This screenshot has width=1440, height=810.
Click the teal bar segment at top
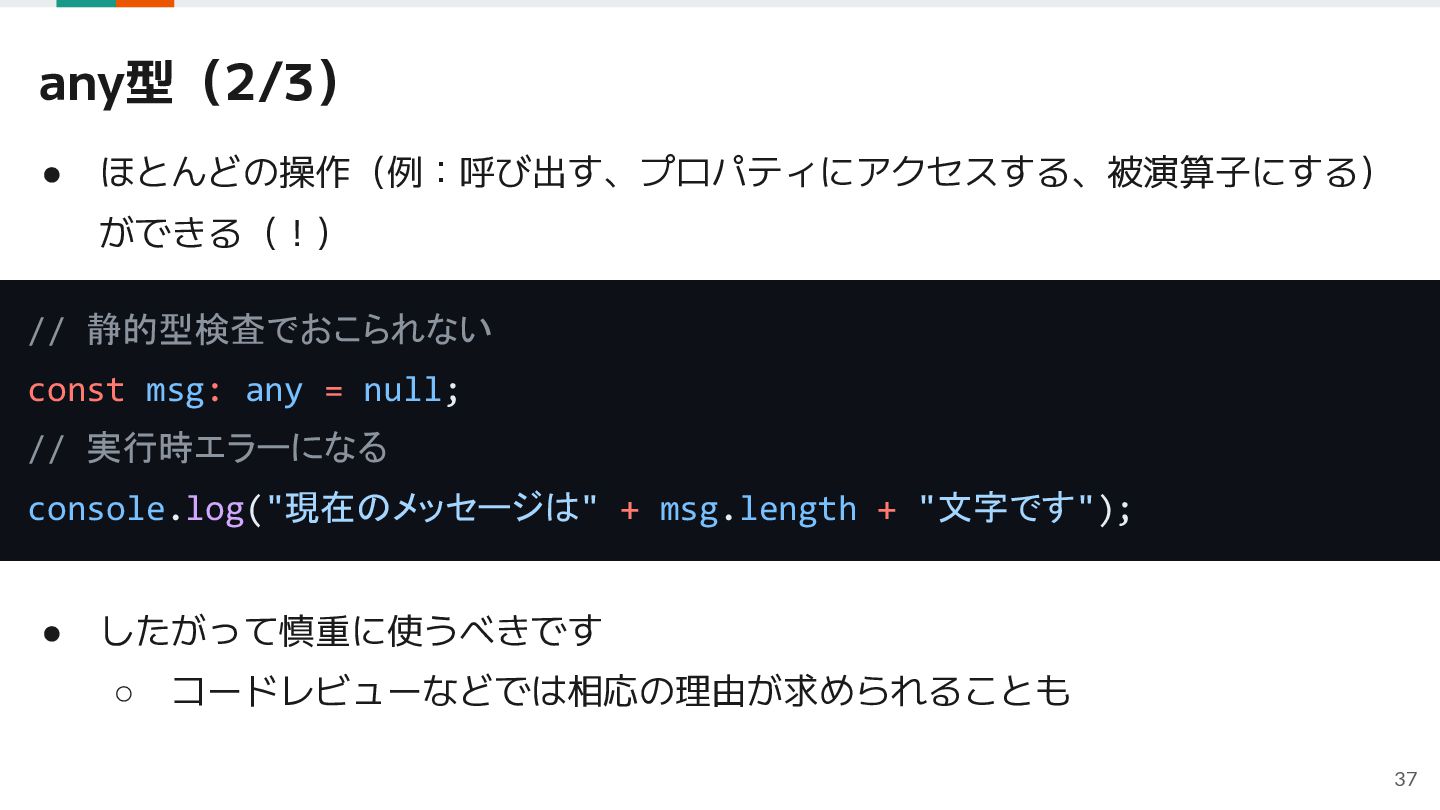[x=86, y=3]
